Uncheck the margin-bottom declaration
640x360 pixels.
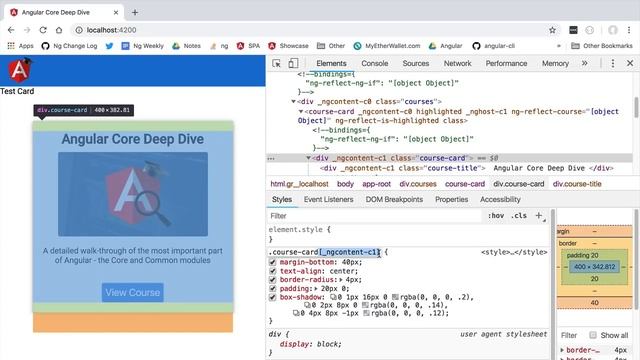pos(273,262)
